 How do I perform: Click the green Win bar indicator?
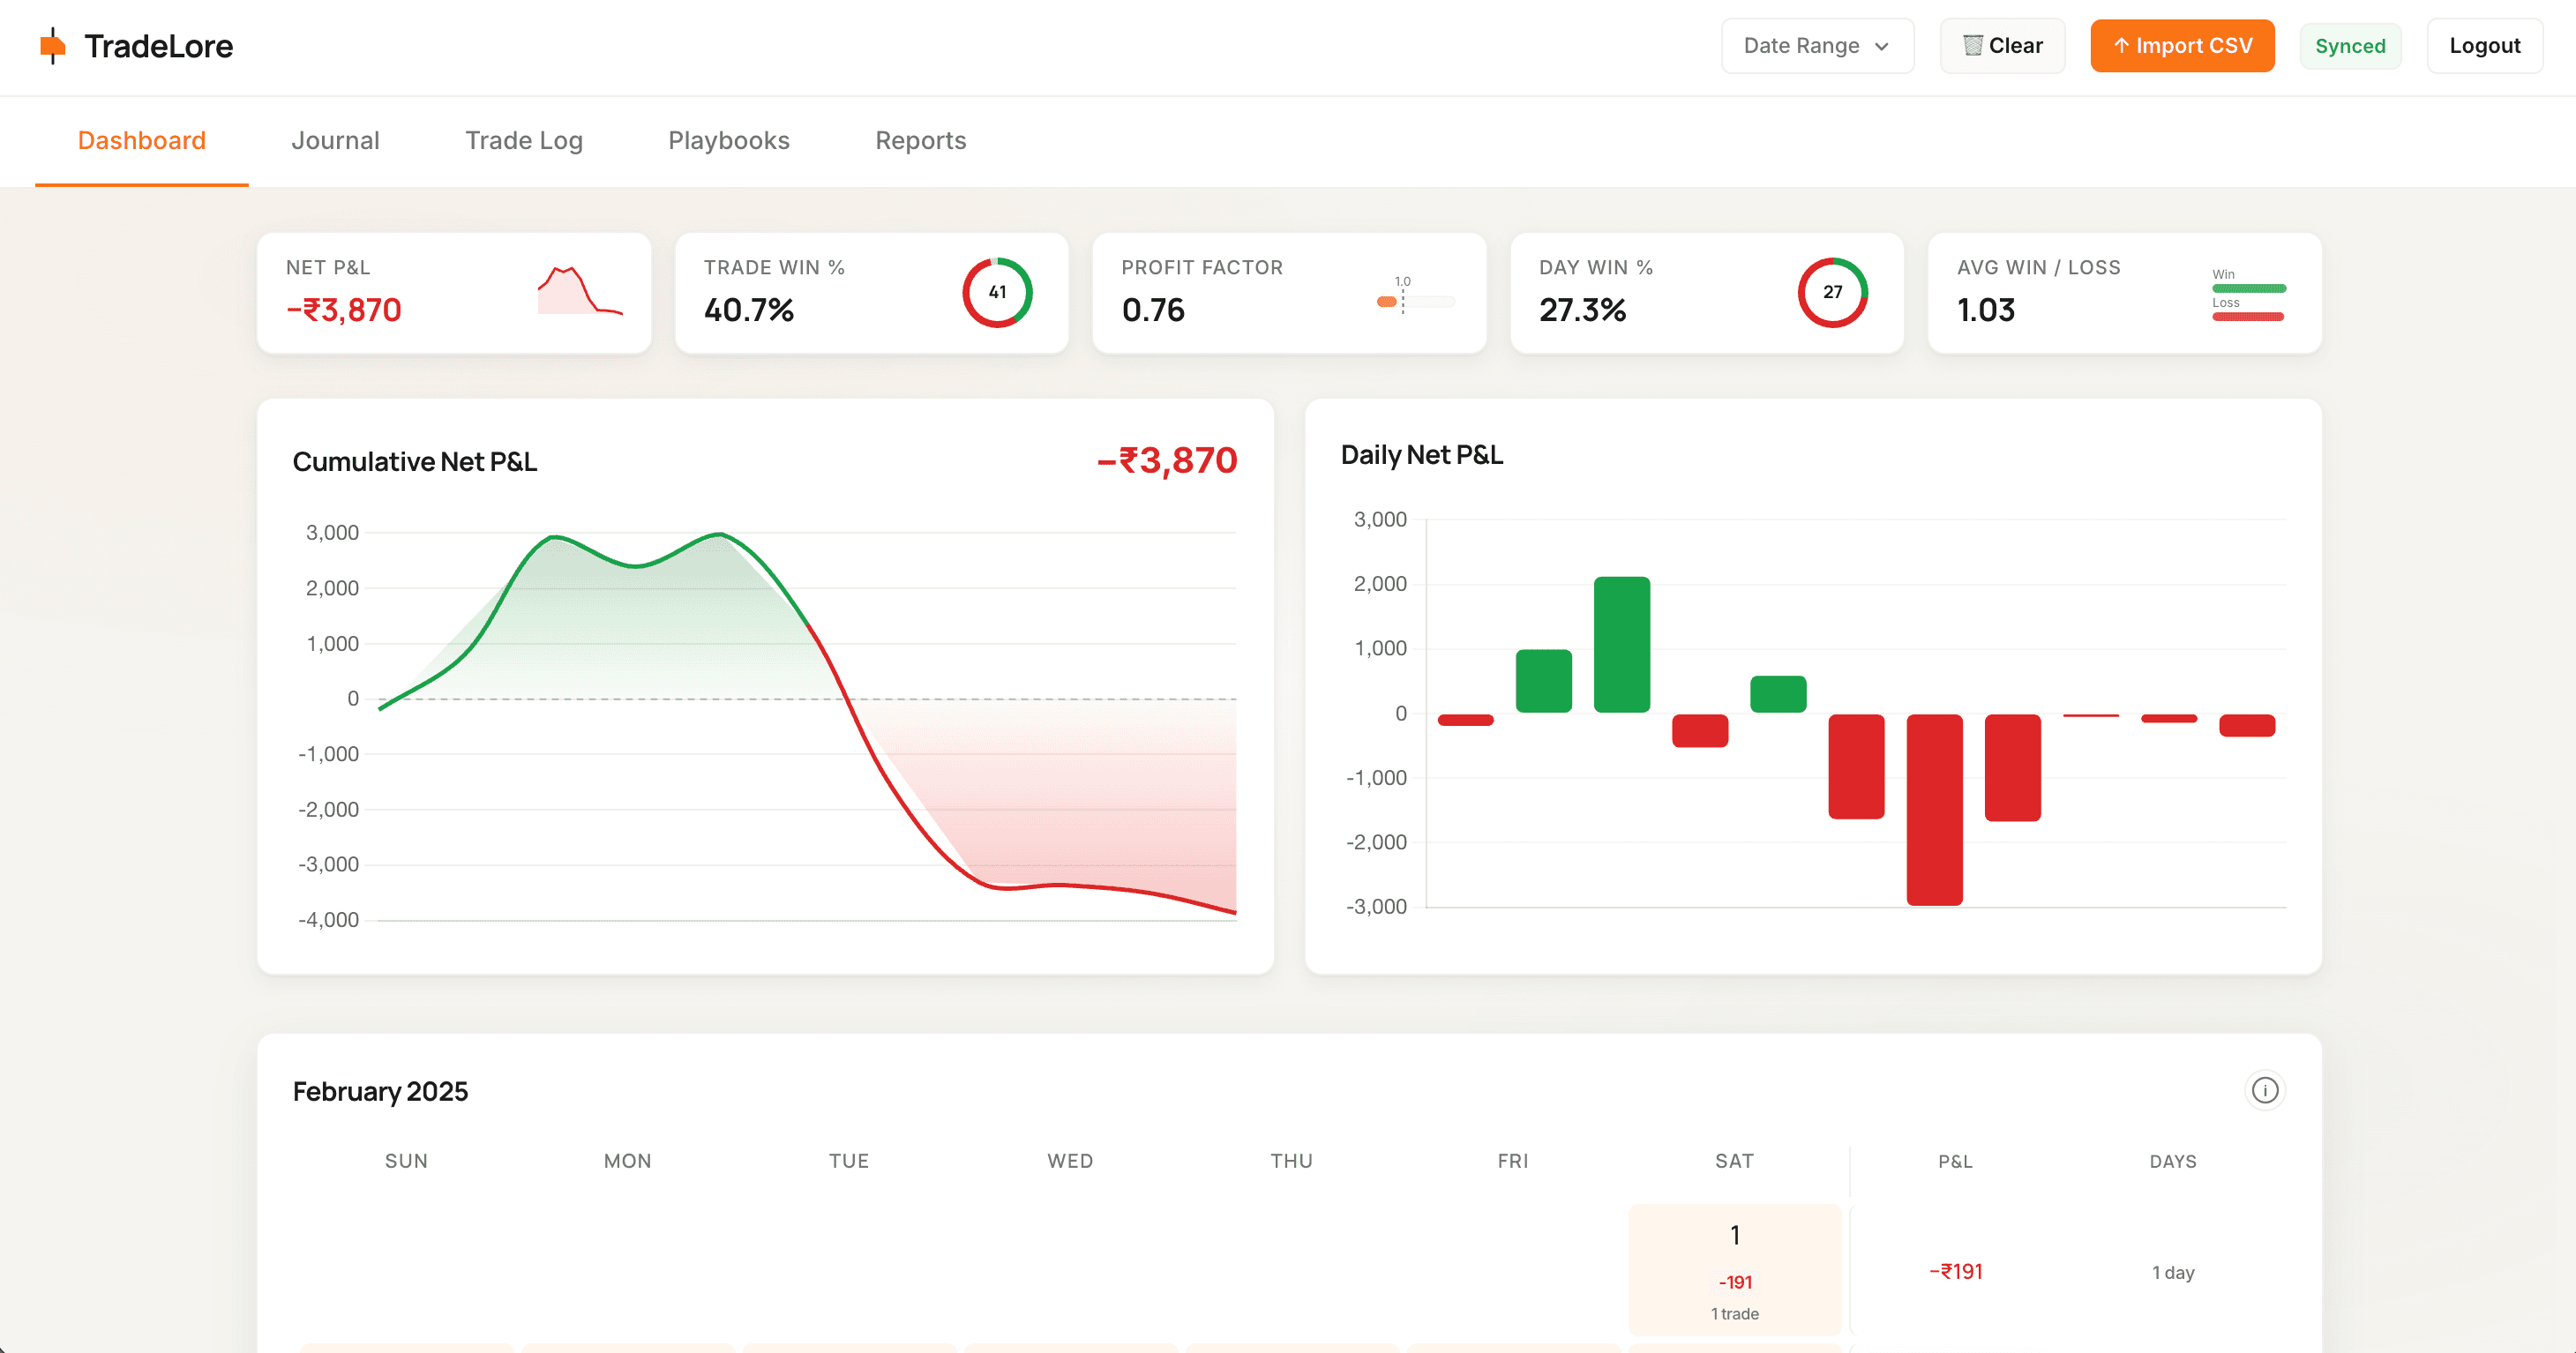pos(2249,288)
